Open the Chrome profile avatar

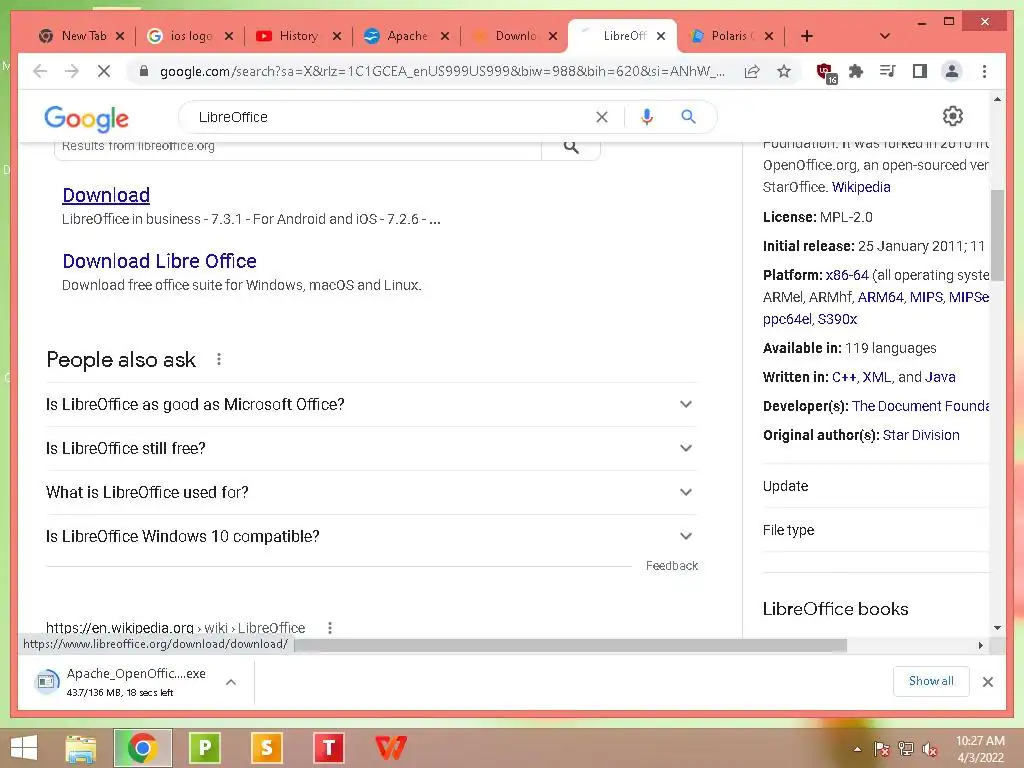tap(952, 71)
